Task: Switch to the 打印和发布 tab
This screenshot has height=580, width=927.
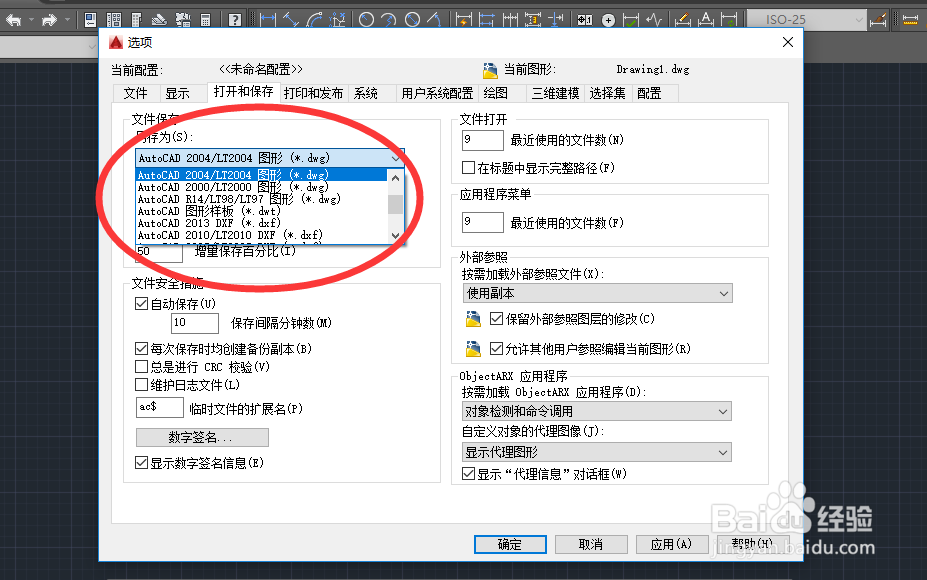Action: pyautogui.click(x=313, y=93)
